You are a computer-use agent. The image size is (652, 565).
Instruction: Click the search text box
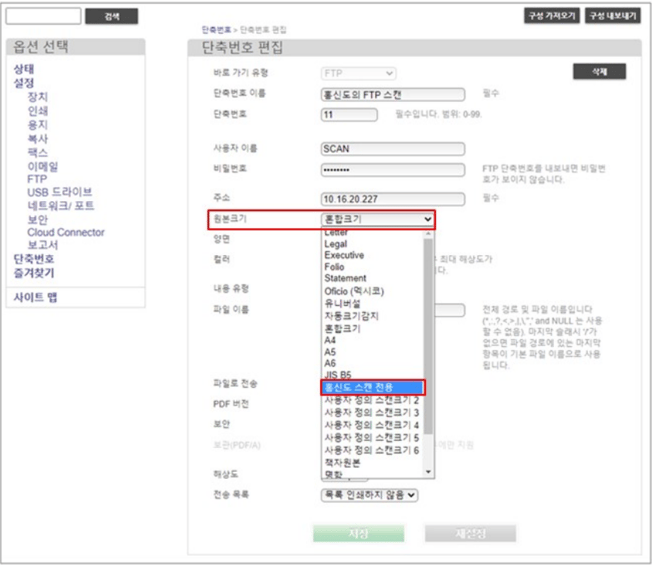(x=43, y=17)
